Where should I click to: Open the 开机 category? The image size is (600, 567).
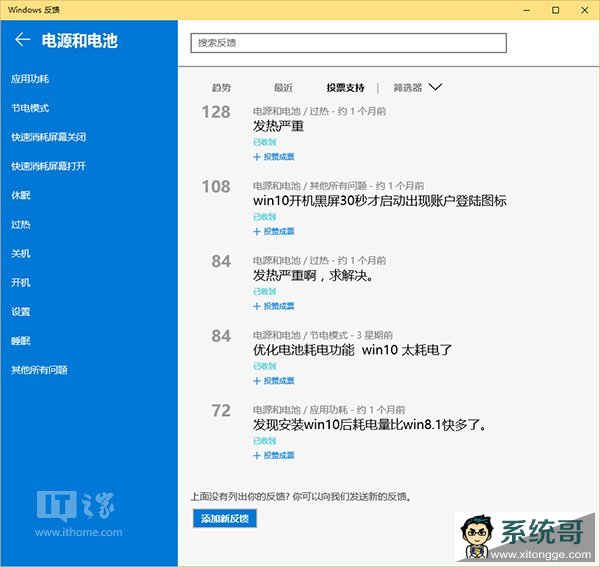tap(21, 282)
